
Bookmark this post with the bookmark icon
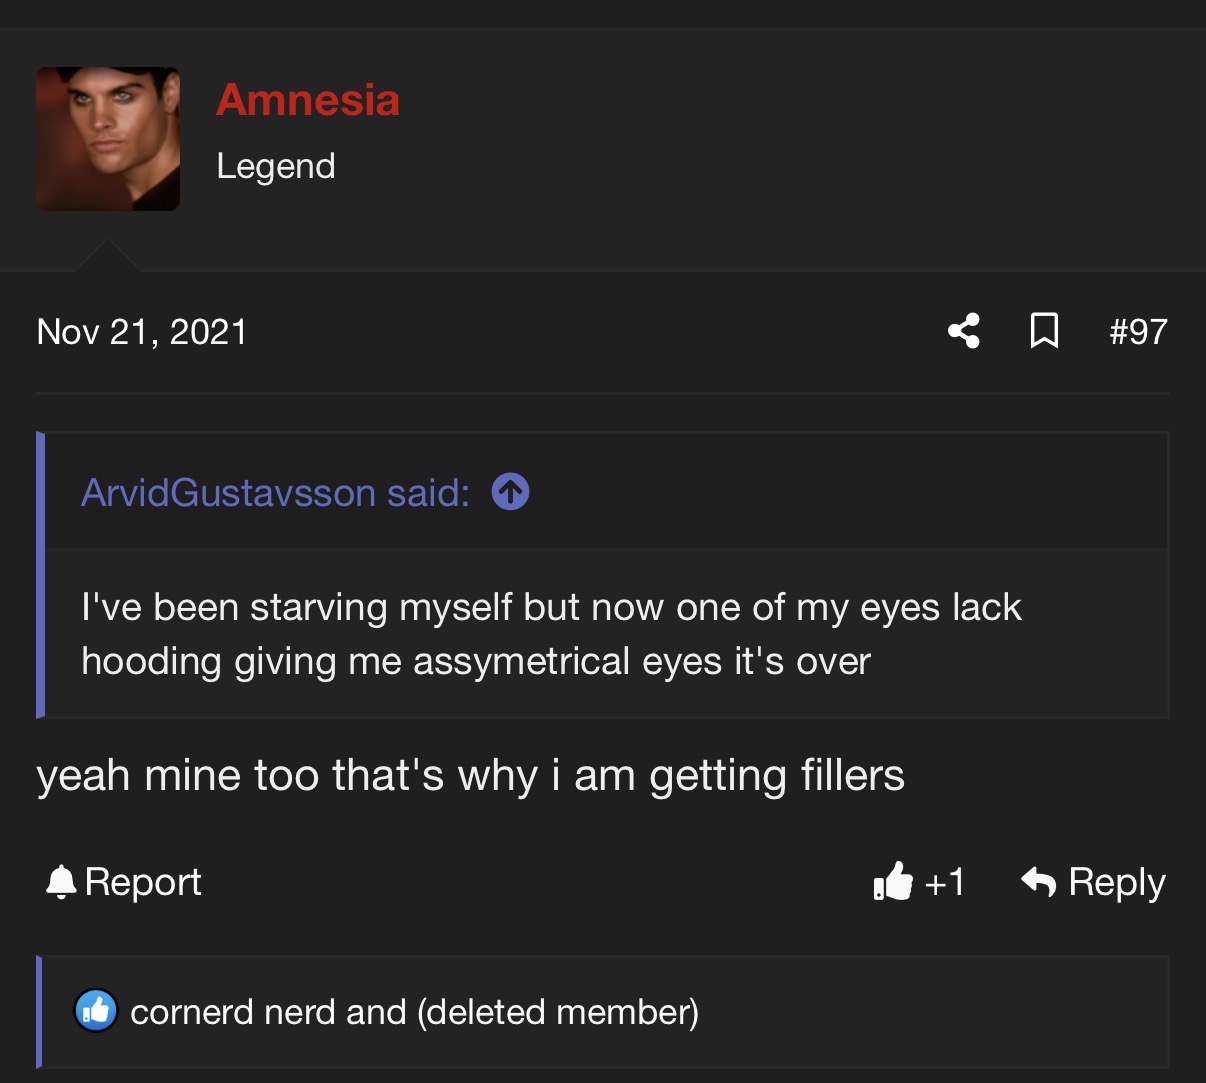(x=1044, y=331)
